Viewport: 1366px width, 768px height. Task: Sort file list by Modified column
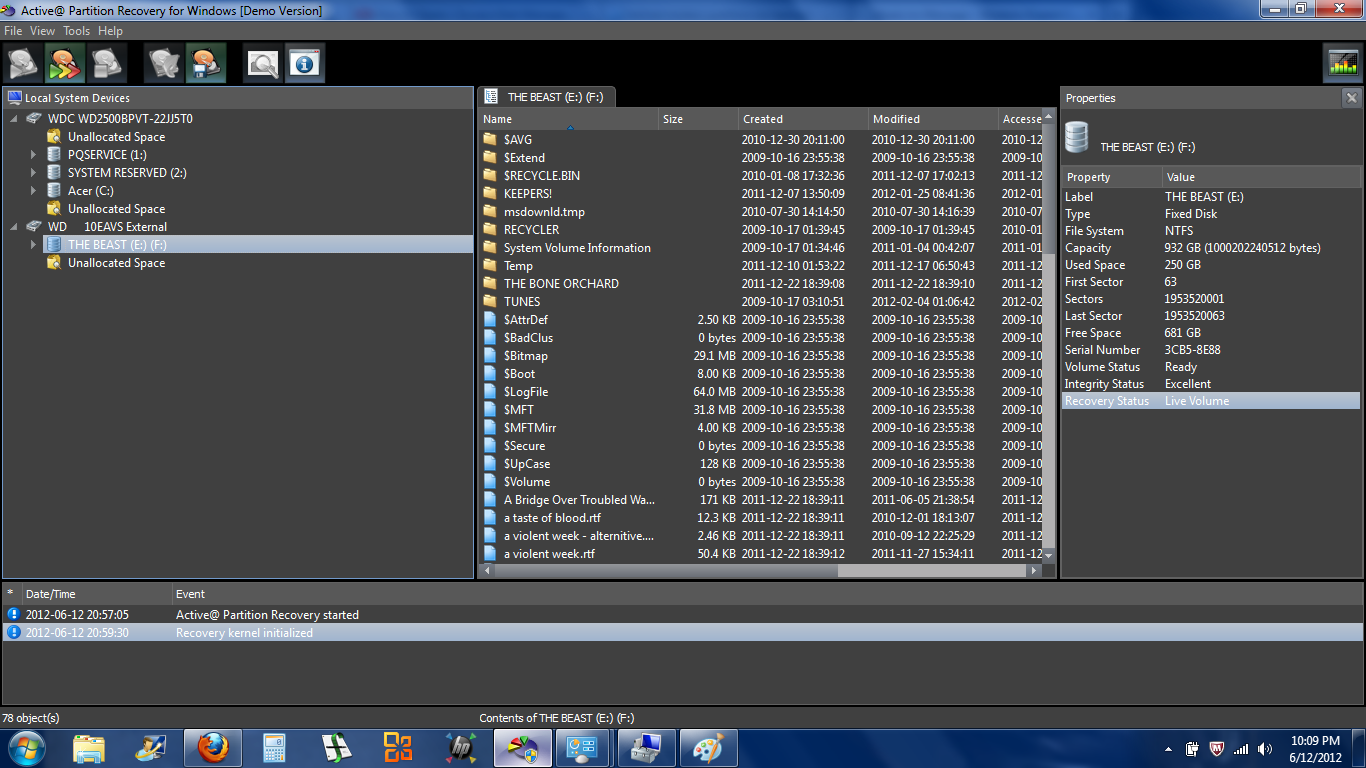[933, 119]
